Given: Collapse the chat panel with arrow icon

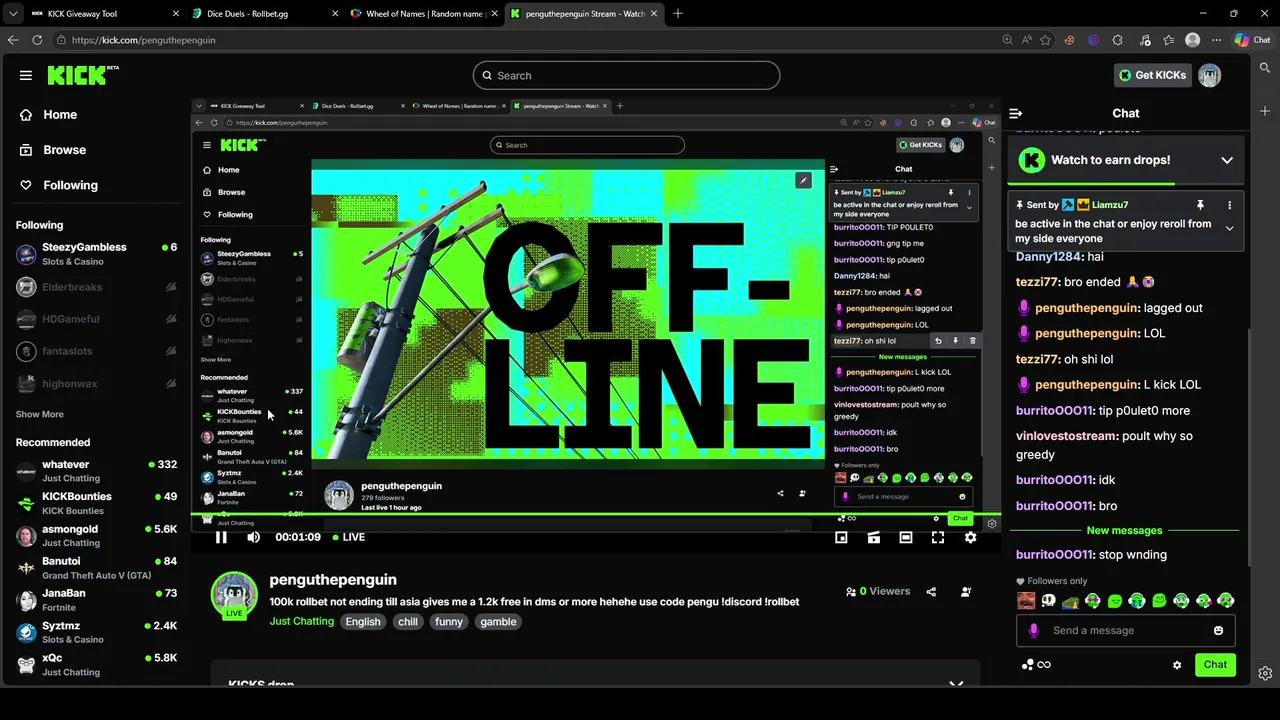Looking at the screenshot, I should (1015, 113).
